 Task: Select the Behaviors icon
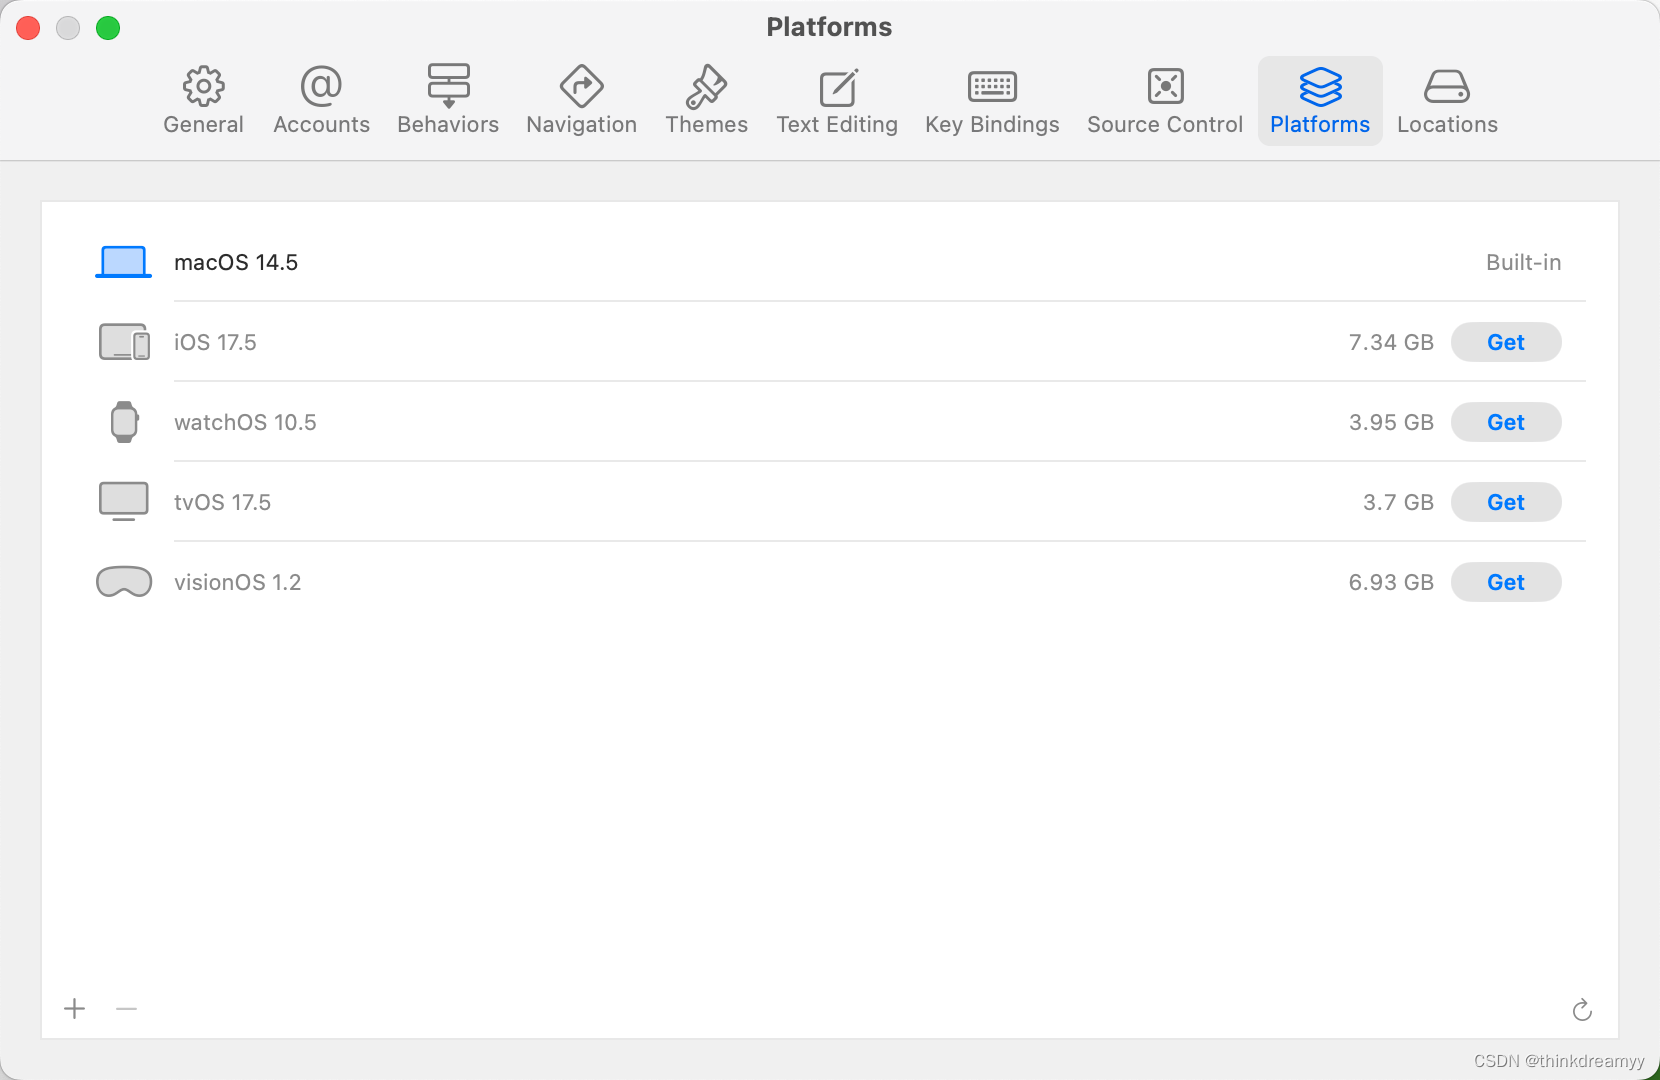pyautogui.click(x=448, y=87)
